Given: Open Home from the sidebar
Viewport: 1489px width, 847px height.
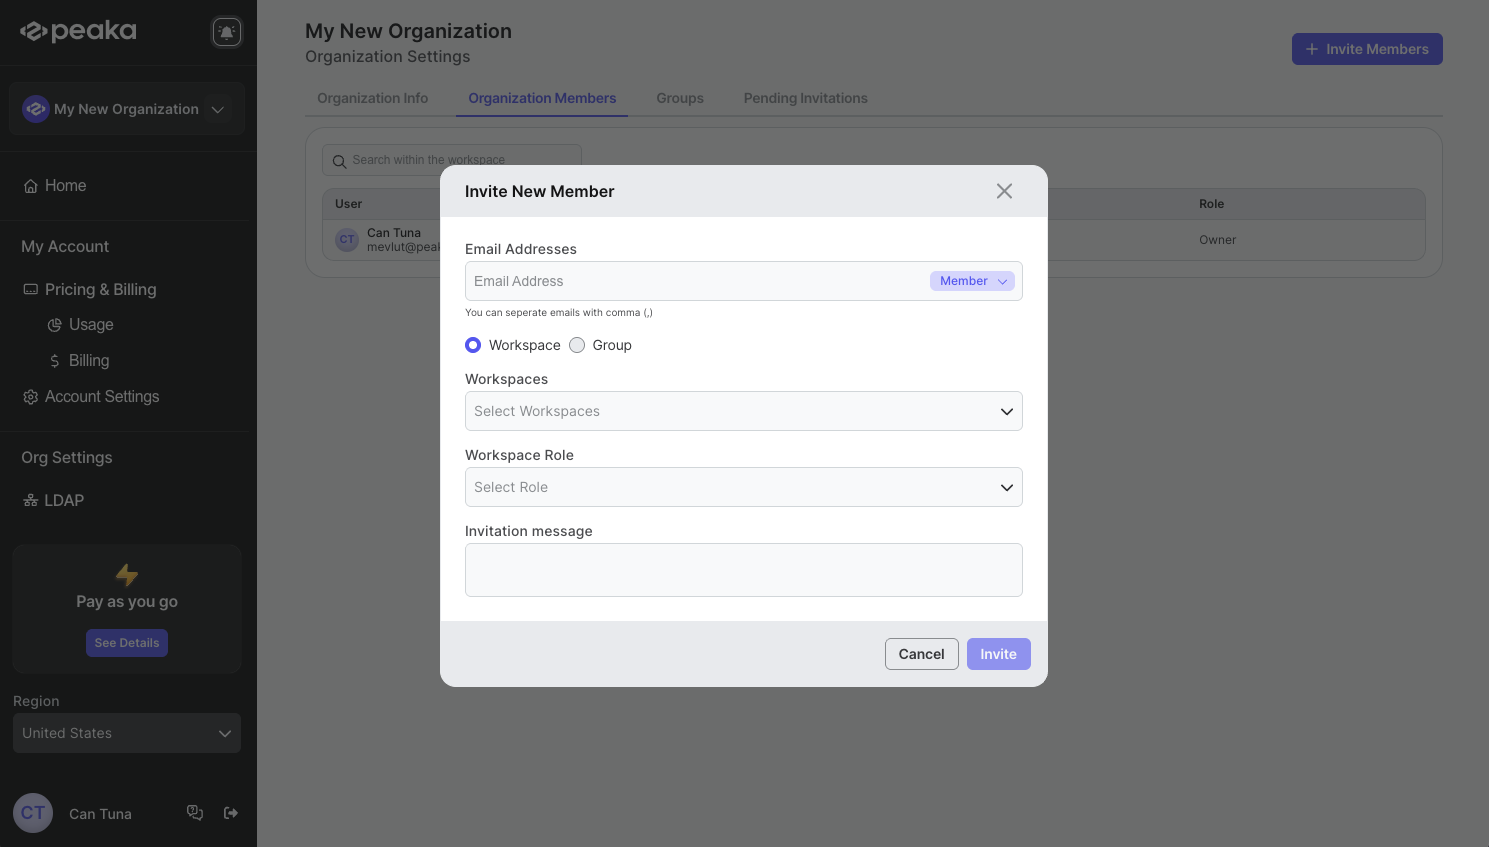Looking at the screenshot, I should (65, 186).
